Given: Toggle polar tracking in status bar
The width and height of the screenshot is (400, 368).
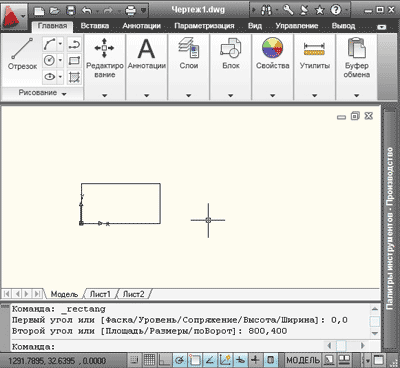Looking at the screenshot, I should click(180, 360).
